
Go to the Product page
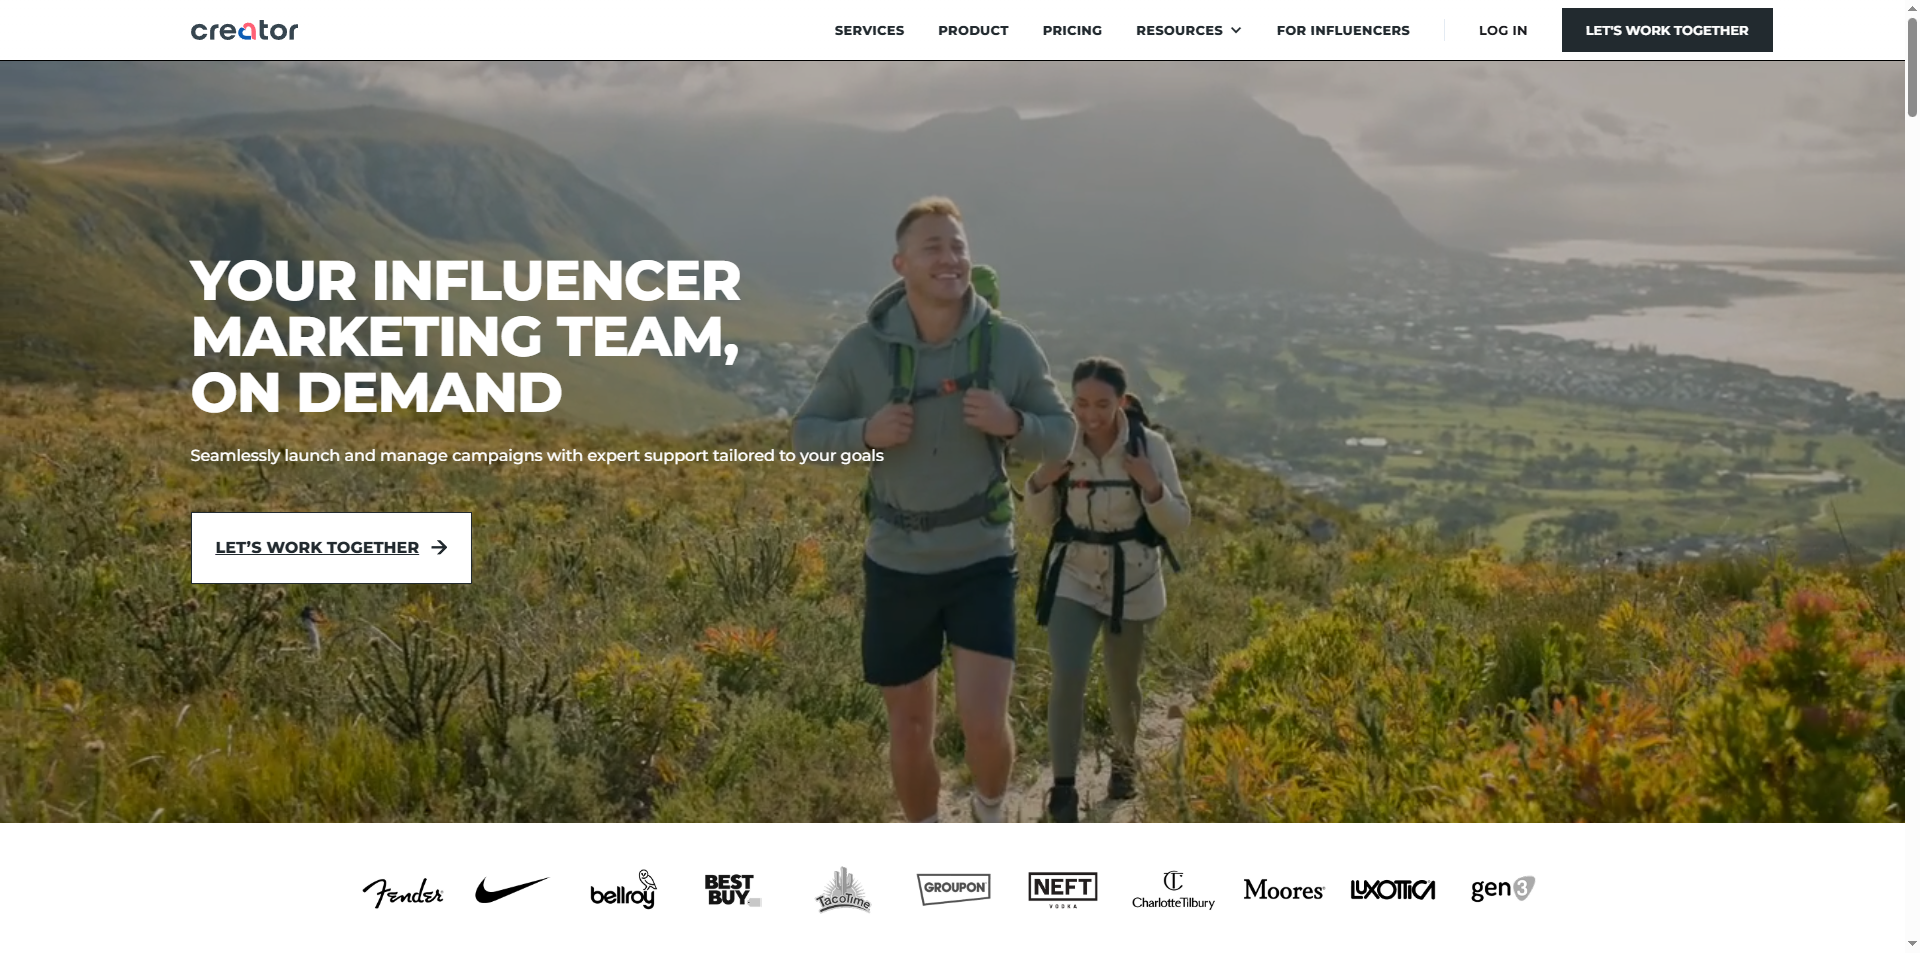pos(973,30)
